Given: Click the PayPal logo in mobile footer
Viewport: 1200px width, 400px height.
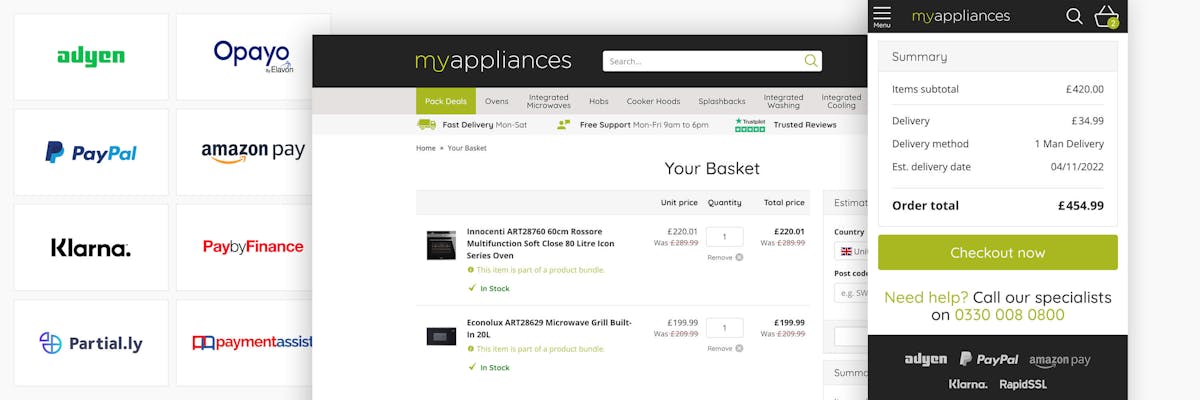Looking at the screenshot, I should coord(989,359).
